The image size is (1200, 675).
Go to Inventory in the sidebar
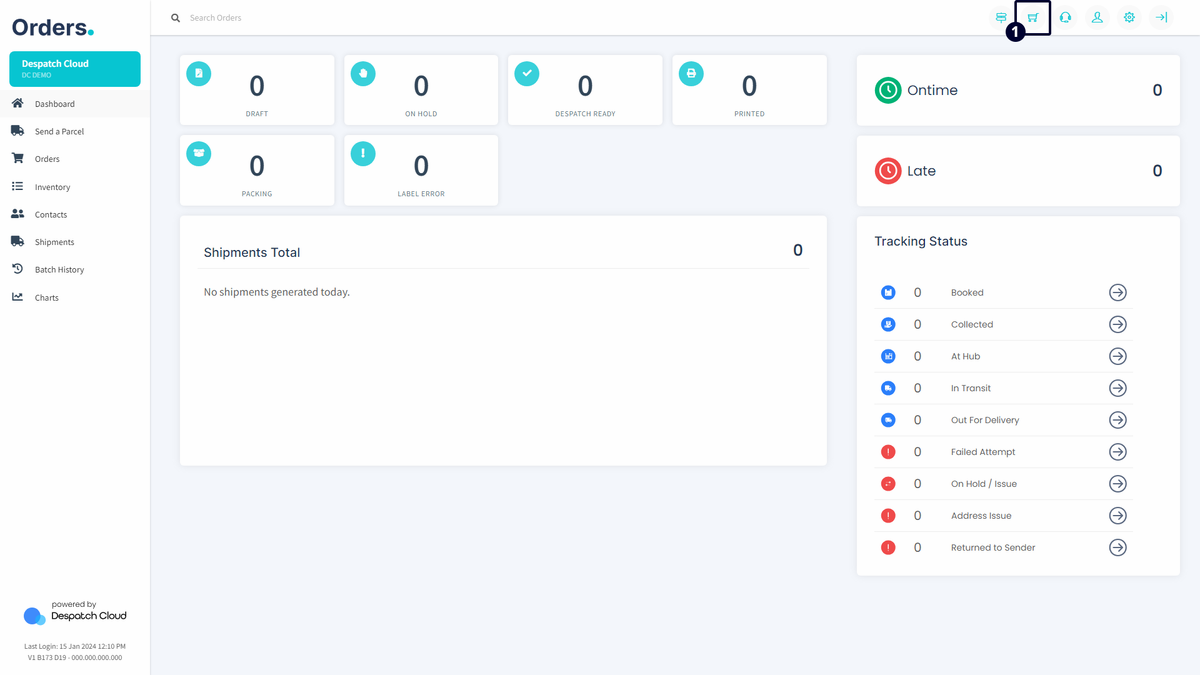pyautogui.click(x=52, y=187)
